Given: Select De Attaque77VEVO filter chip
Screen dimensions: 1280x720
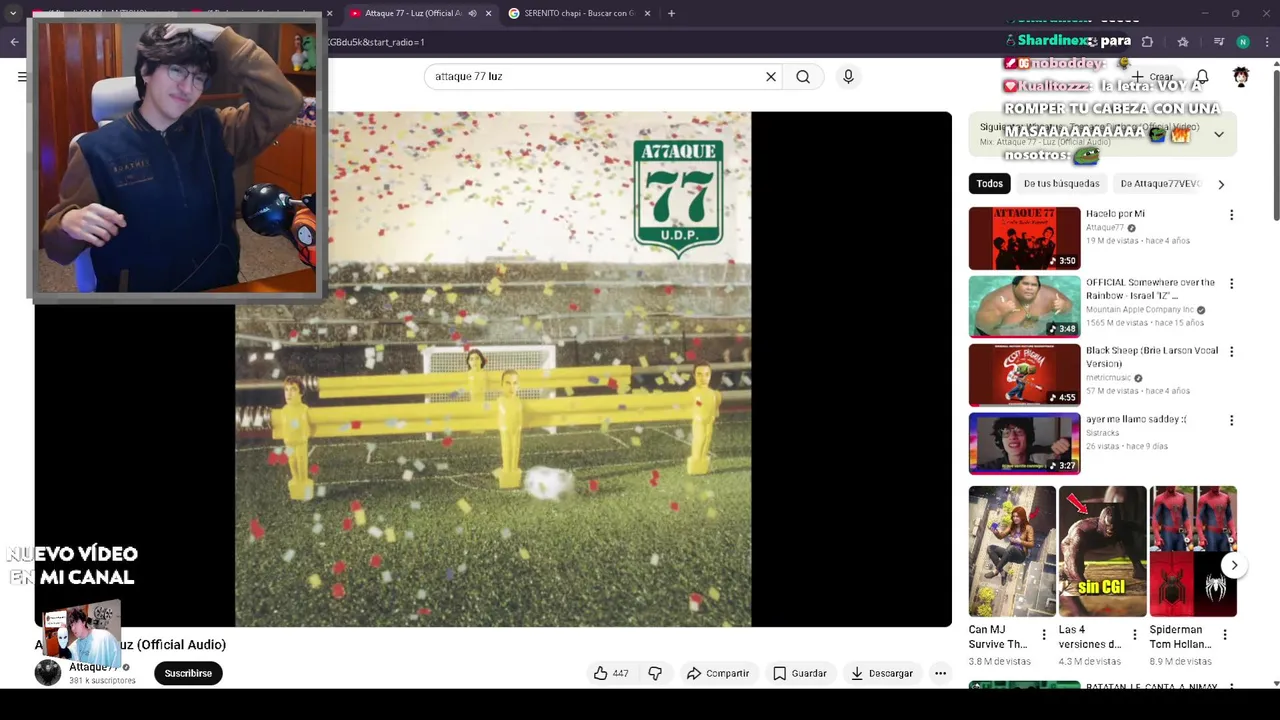Looking at the screenshot, I should tap(1160, 184).
